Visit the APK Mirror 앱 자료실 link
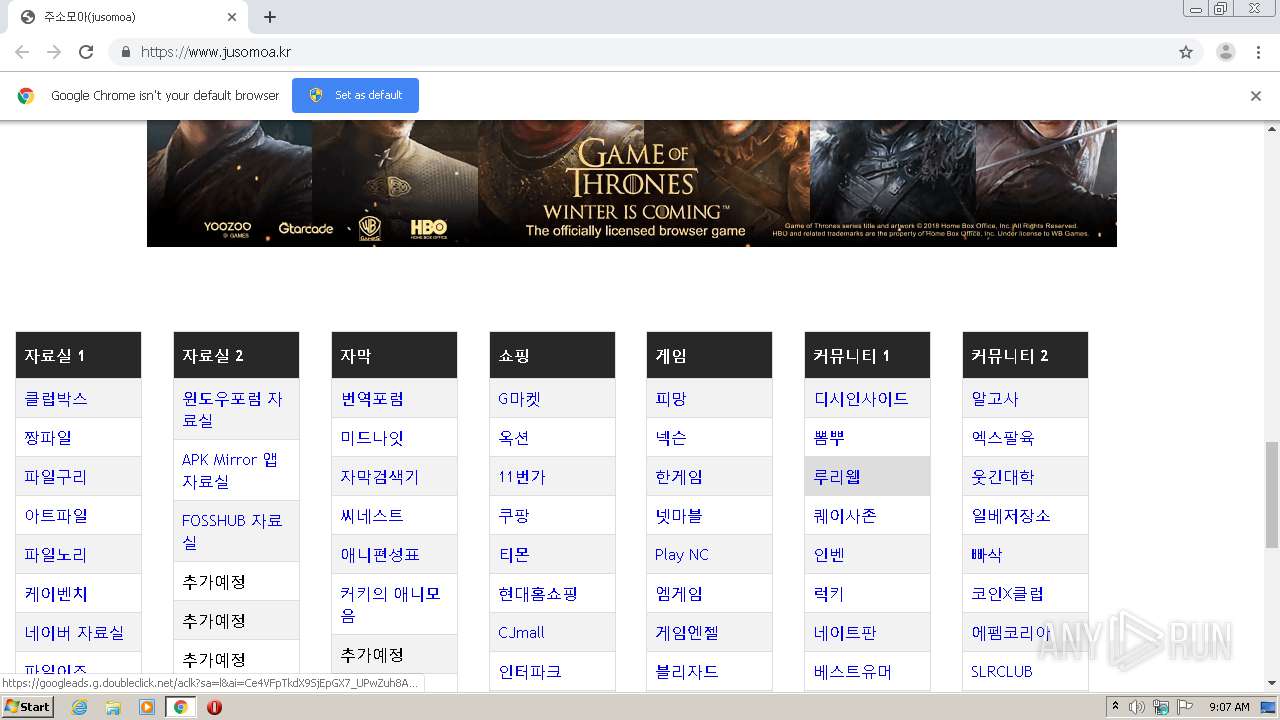This screenshot has height=720, width=1280. (x=230, y=470)
